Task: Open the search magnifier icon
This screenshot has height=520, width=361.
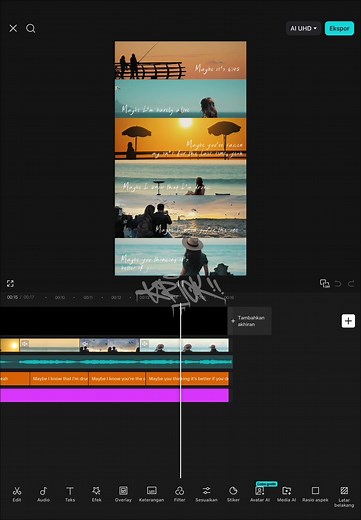Action: coord(31,28)
